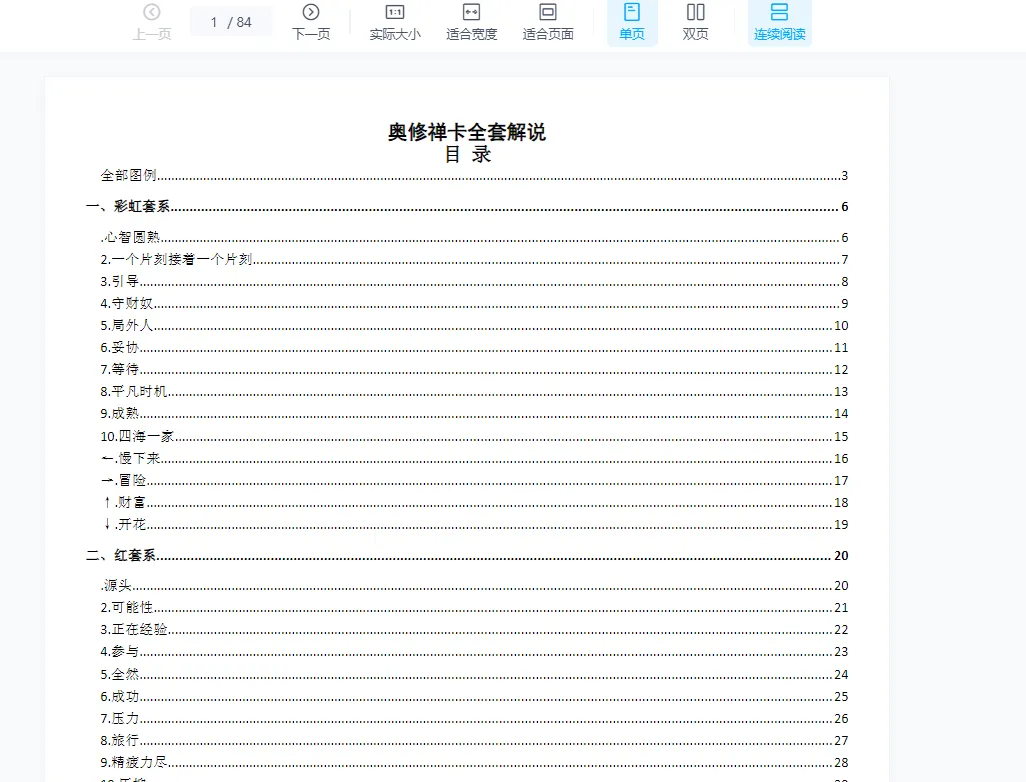Viewport: 1026px width, 782px height.
Task: Open TOC entry 4.守财奴
Action: point(474,304)
